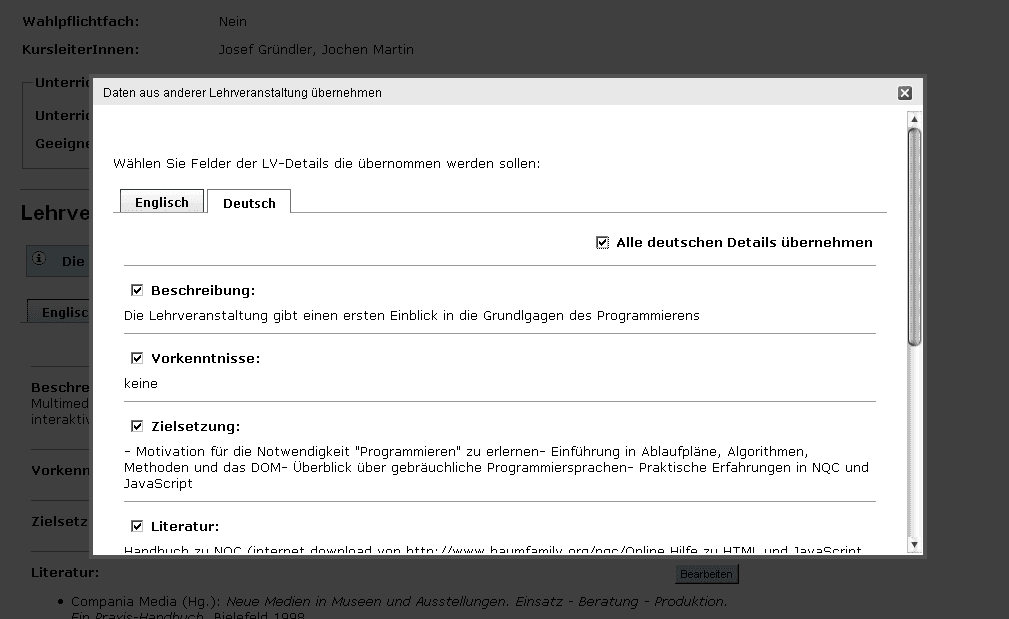Click the partially hidden Englisch tab in background
1009x619 pixels.
(60, 312)
